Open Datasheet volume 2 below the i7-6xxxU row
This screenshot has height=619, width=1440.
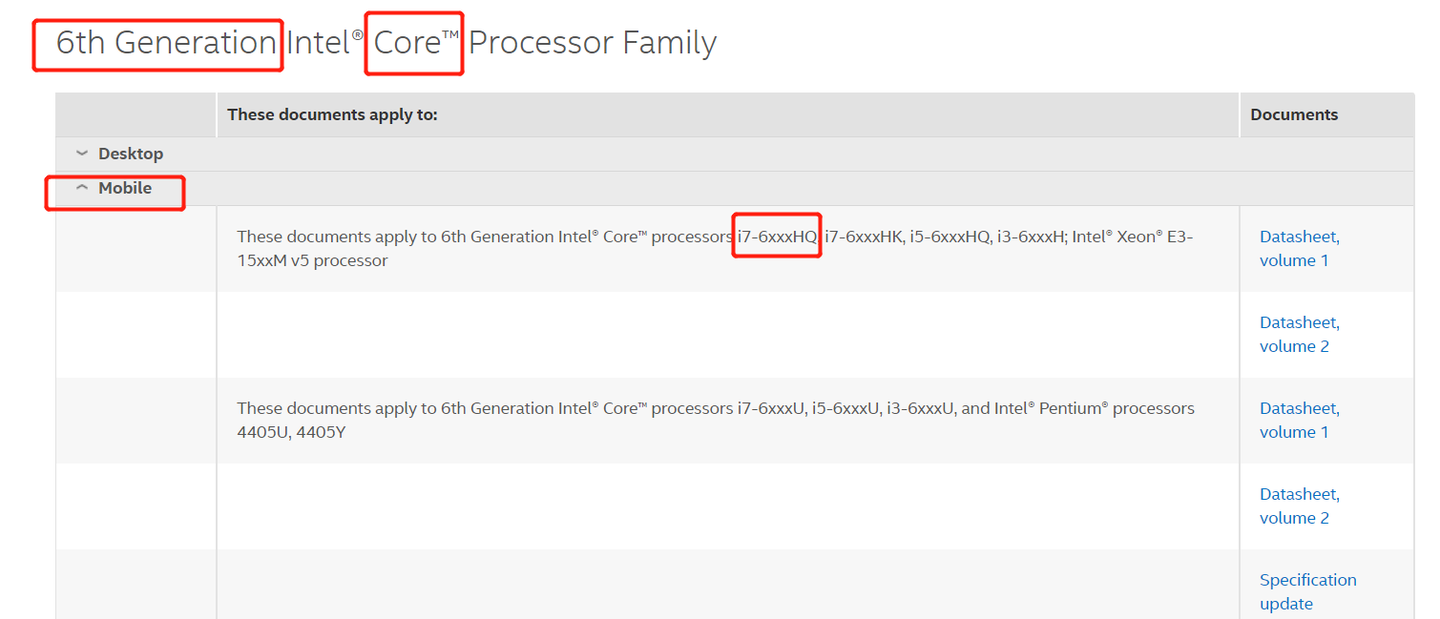(1298, 506)
